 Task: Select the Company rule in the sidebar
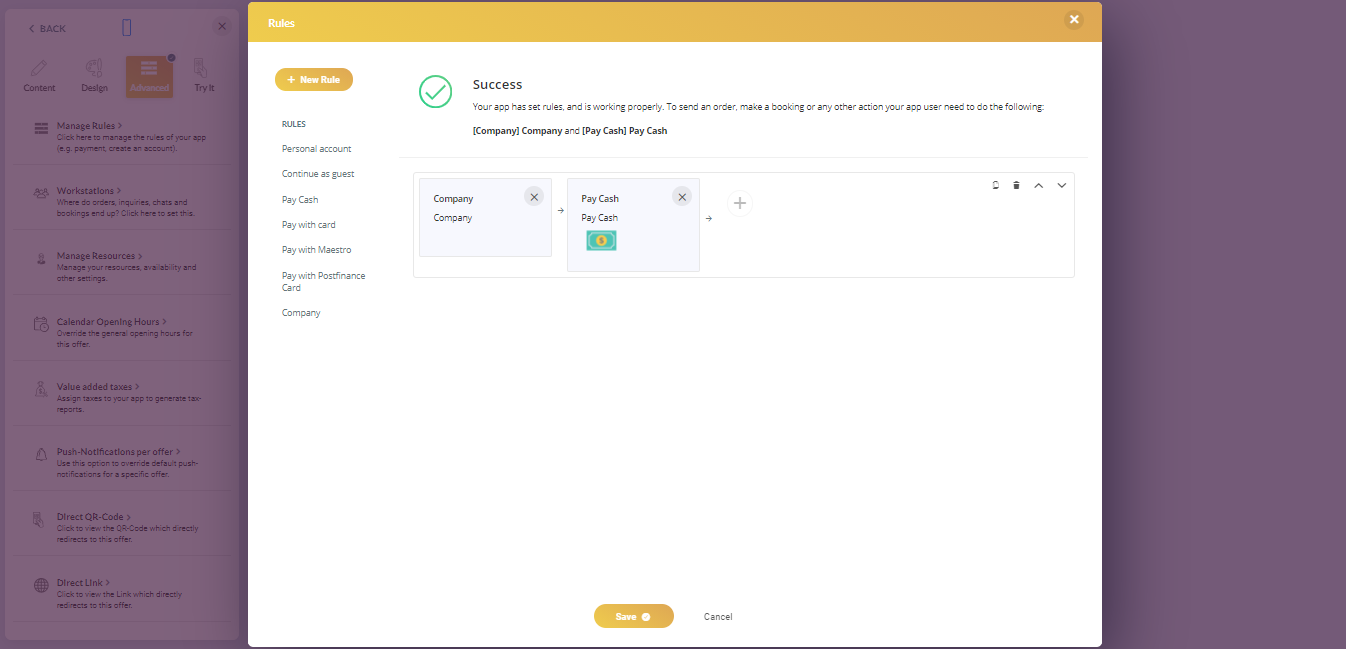tap(301, 313)
